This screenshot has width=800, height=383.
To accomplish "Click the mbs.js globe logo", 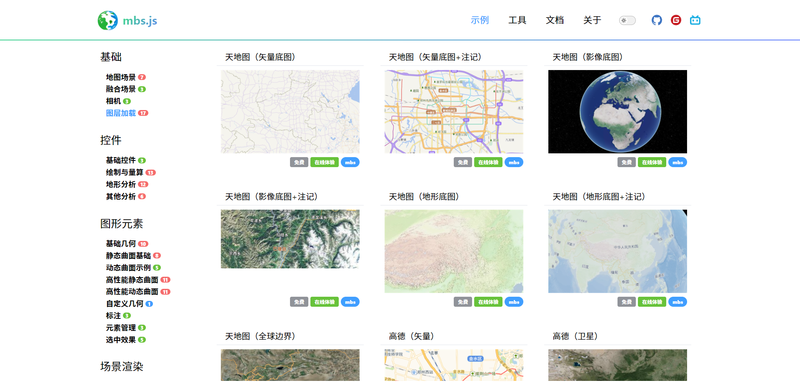I will click(x=108, y=20).
